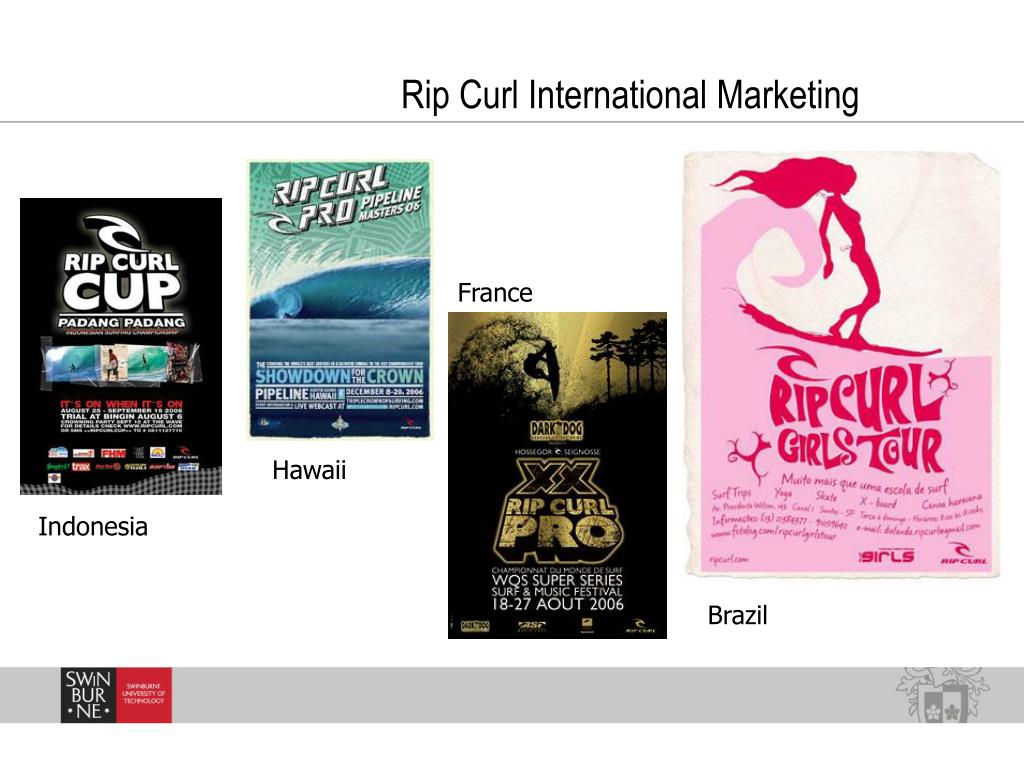The image size is (1024, 768).
Task: Click the Indonesia caption
Action: coord(93,527)
